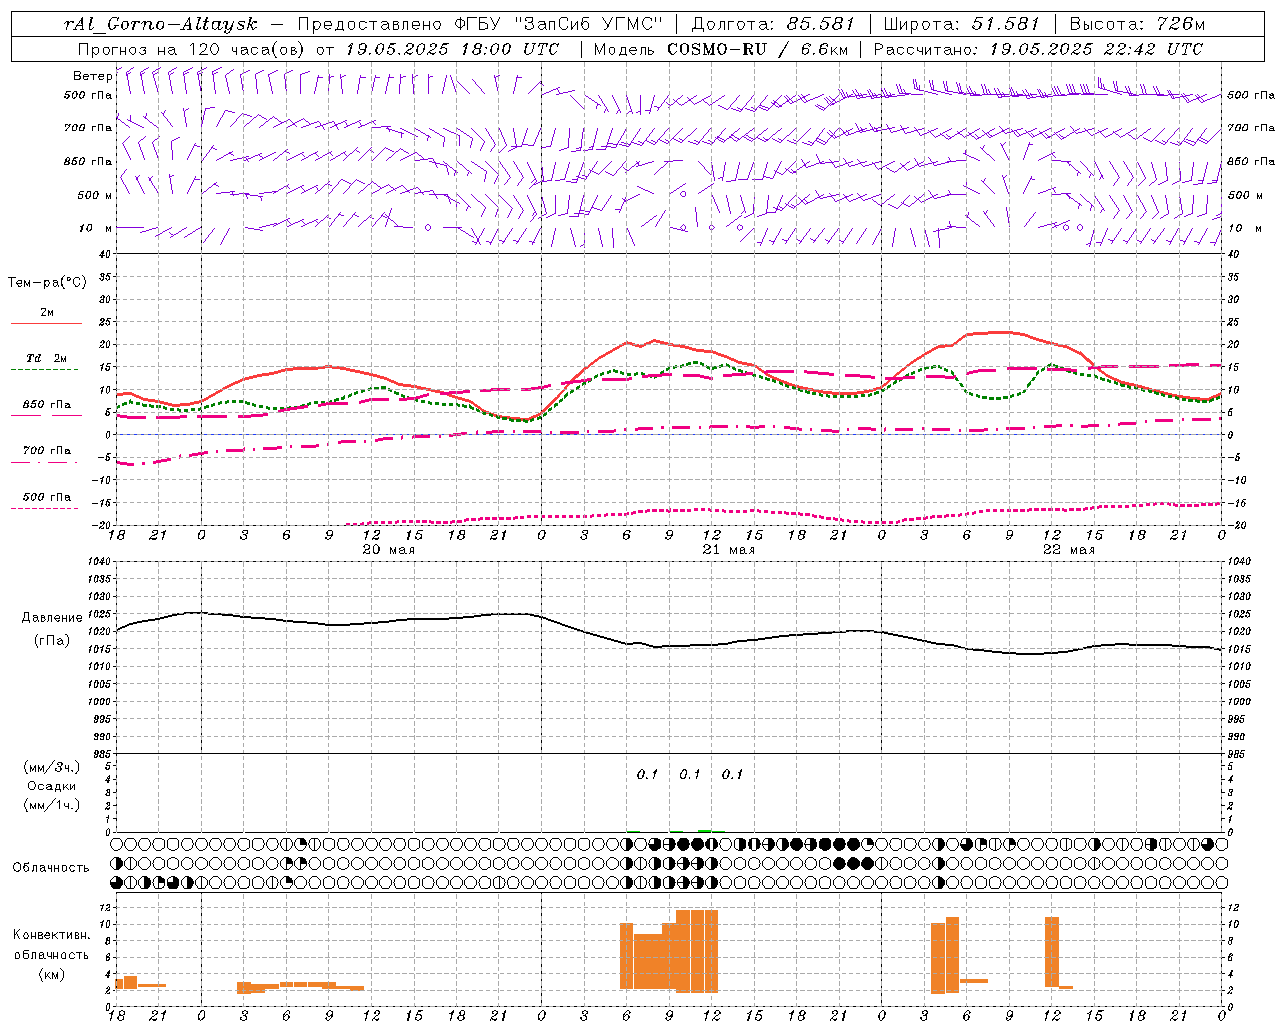Select the "Рассчитано: 19.05.2025 22:42 UTC" timestamp
1280x1024 pixels.
(1038, 49)
